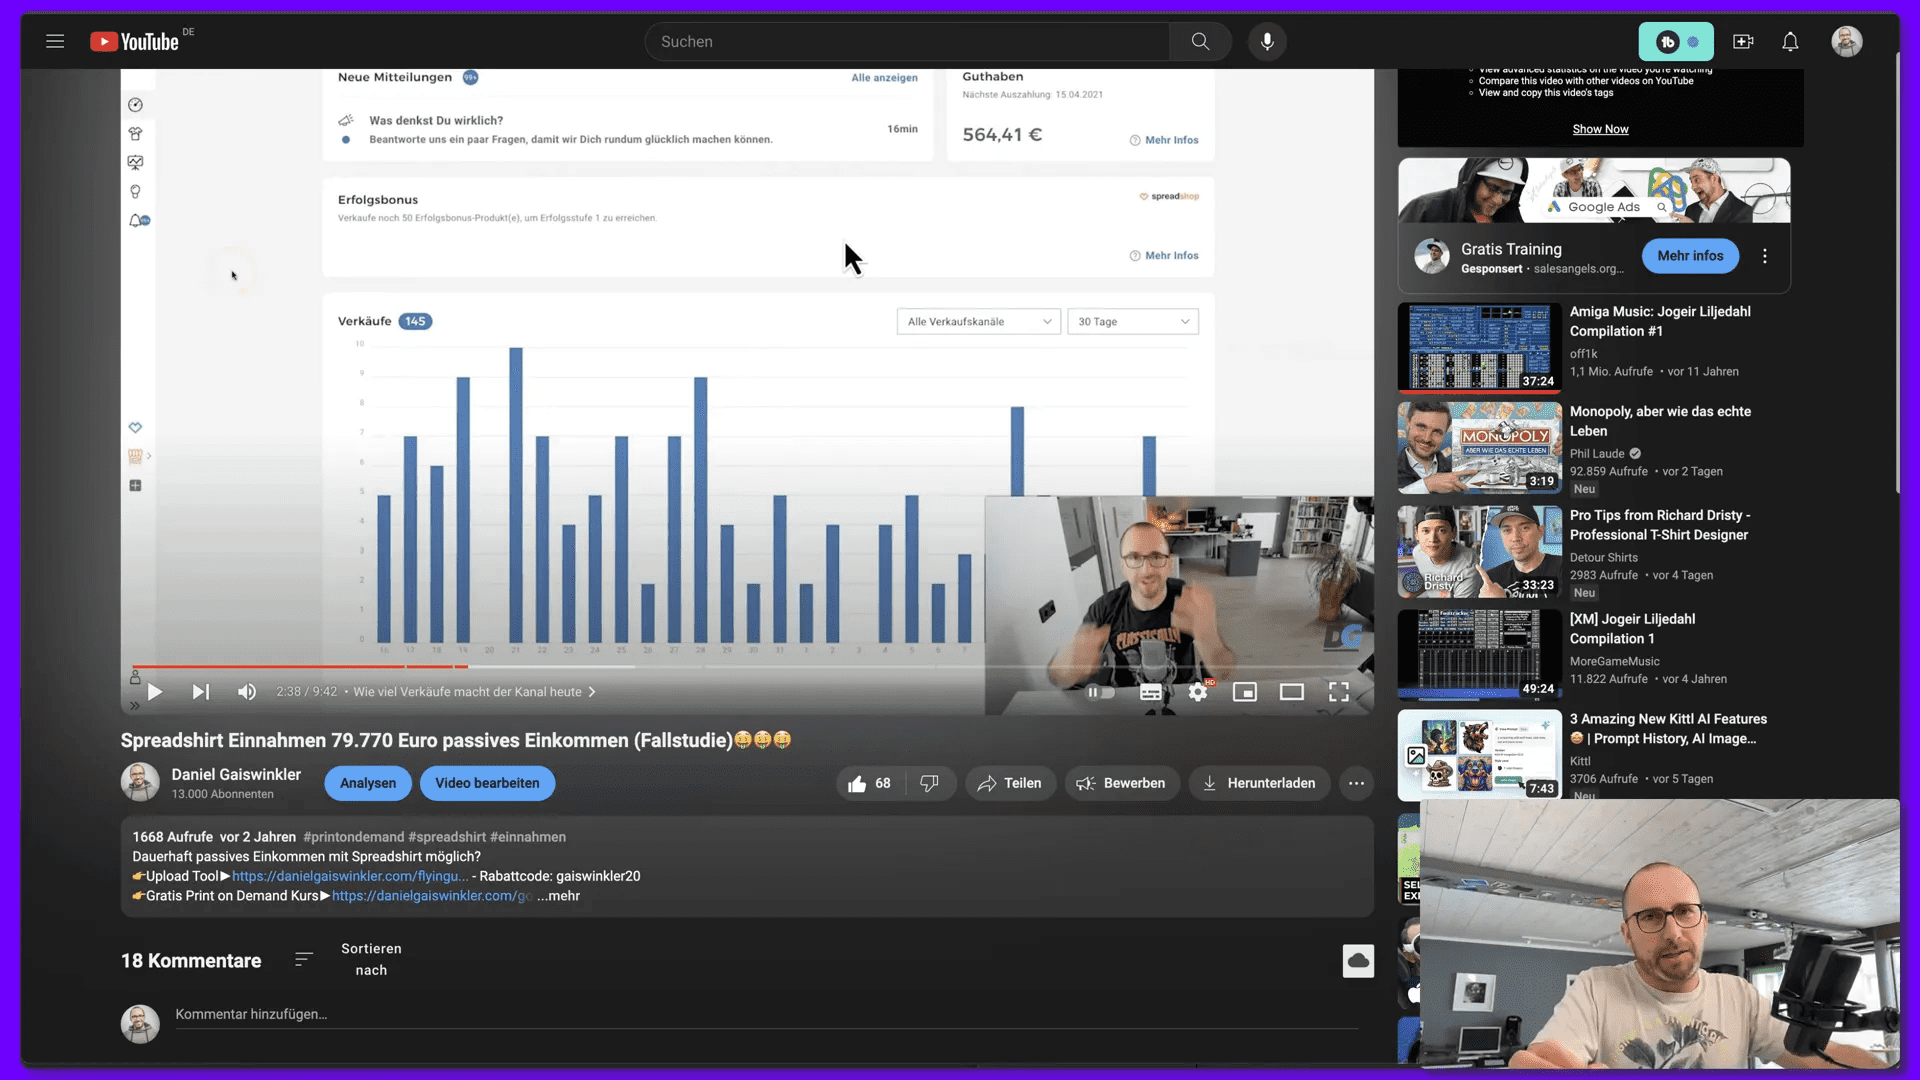The height and width of the screenshot is (1080, 1920).
Task: Click the diamond icon in the left sidebar
Action: pyautogui.click(x=135, y=427)
